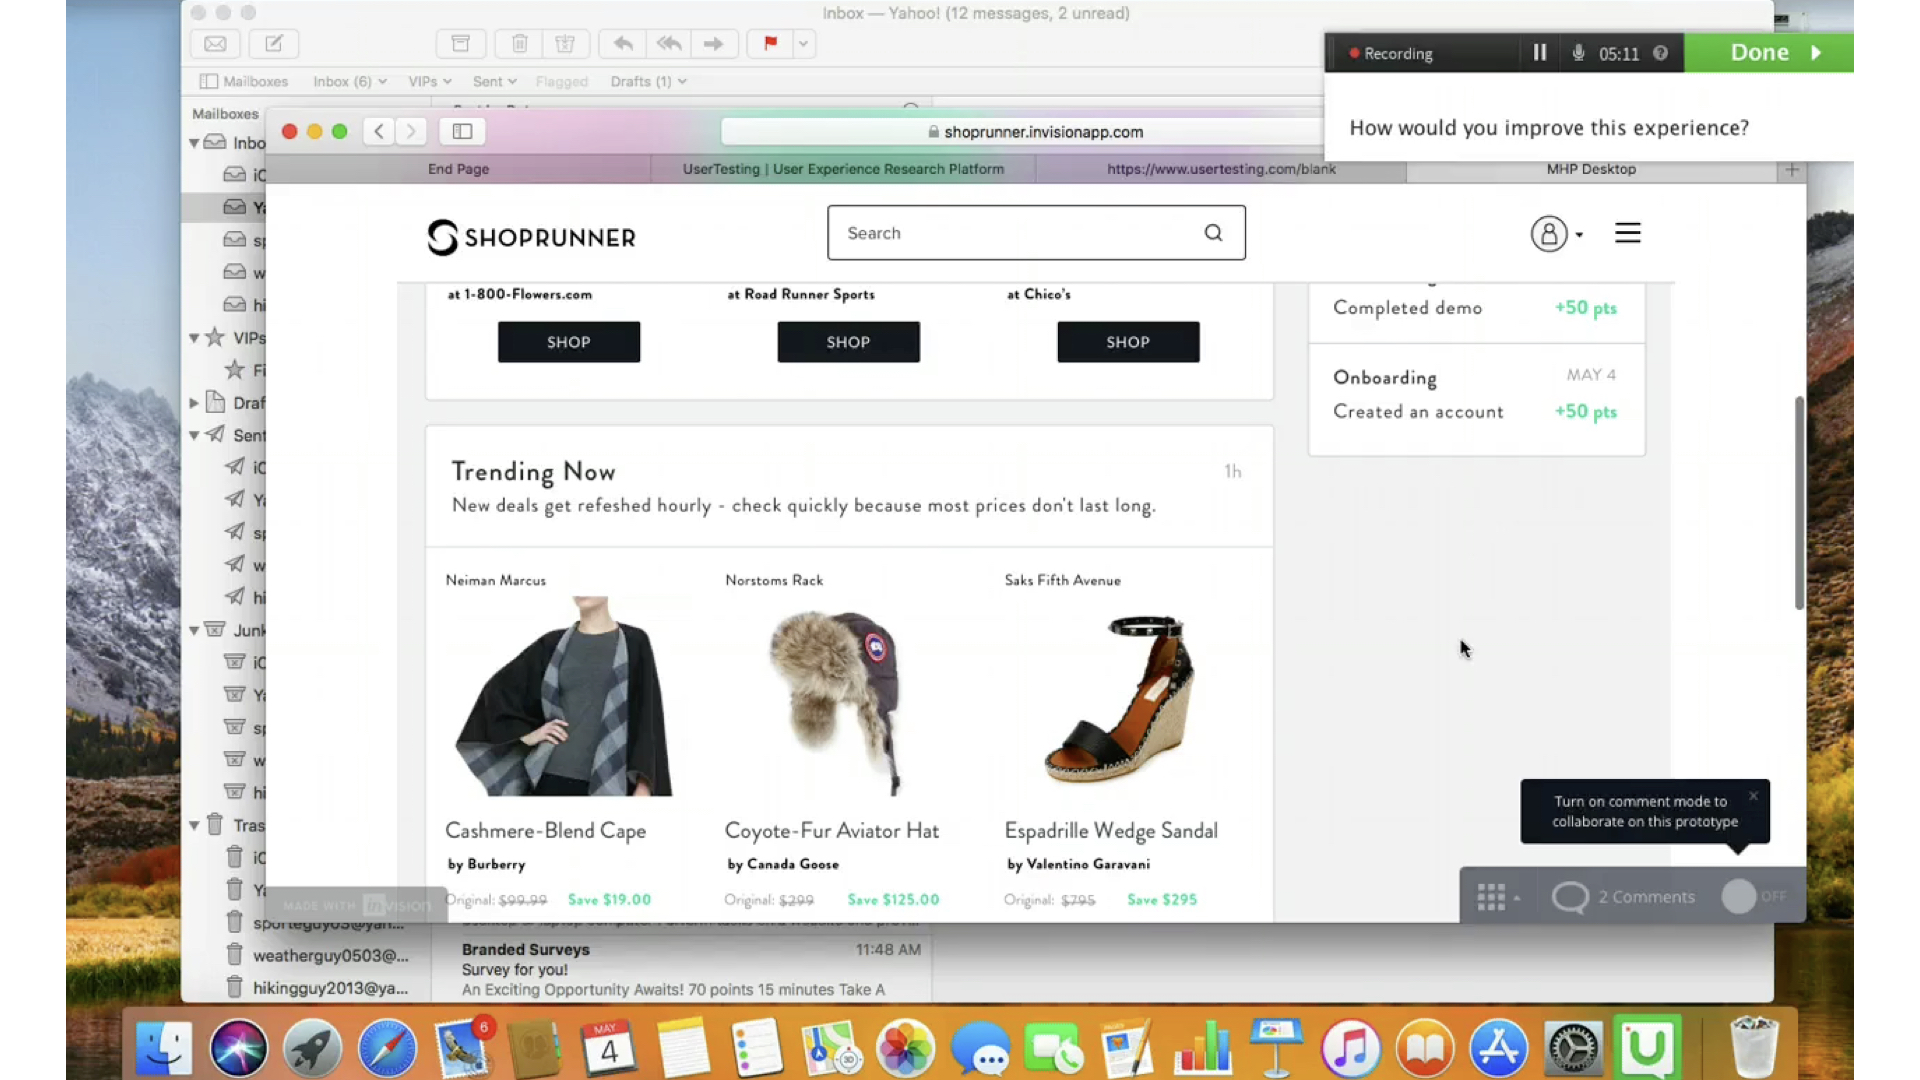Image resolution: width=1920 pixels, height=1080 pixels.
Task: Click the ShopRunner logo
Action: point(531,237)
